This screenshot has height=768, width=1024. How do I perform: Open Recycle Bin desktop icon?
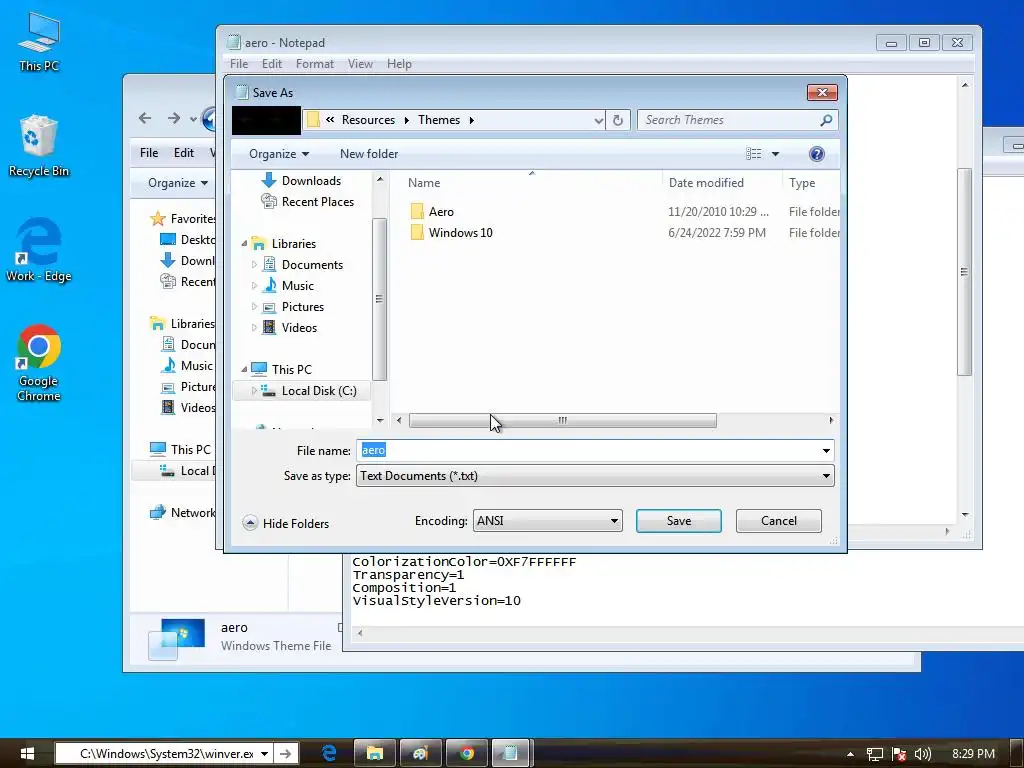point(39,146)
